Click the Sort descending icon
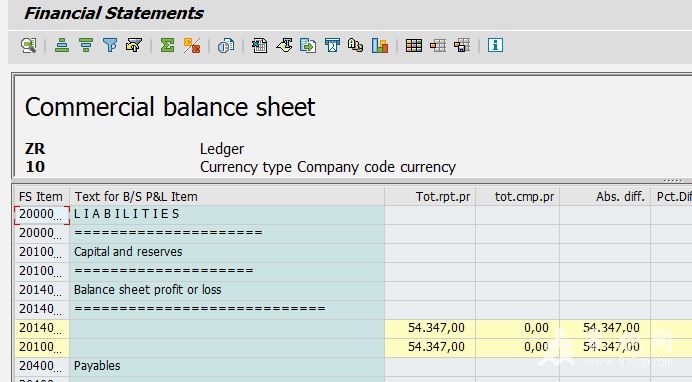The image size is (692, 382). pos(86,45)
